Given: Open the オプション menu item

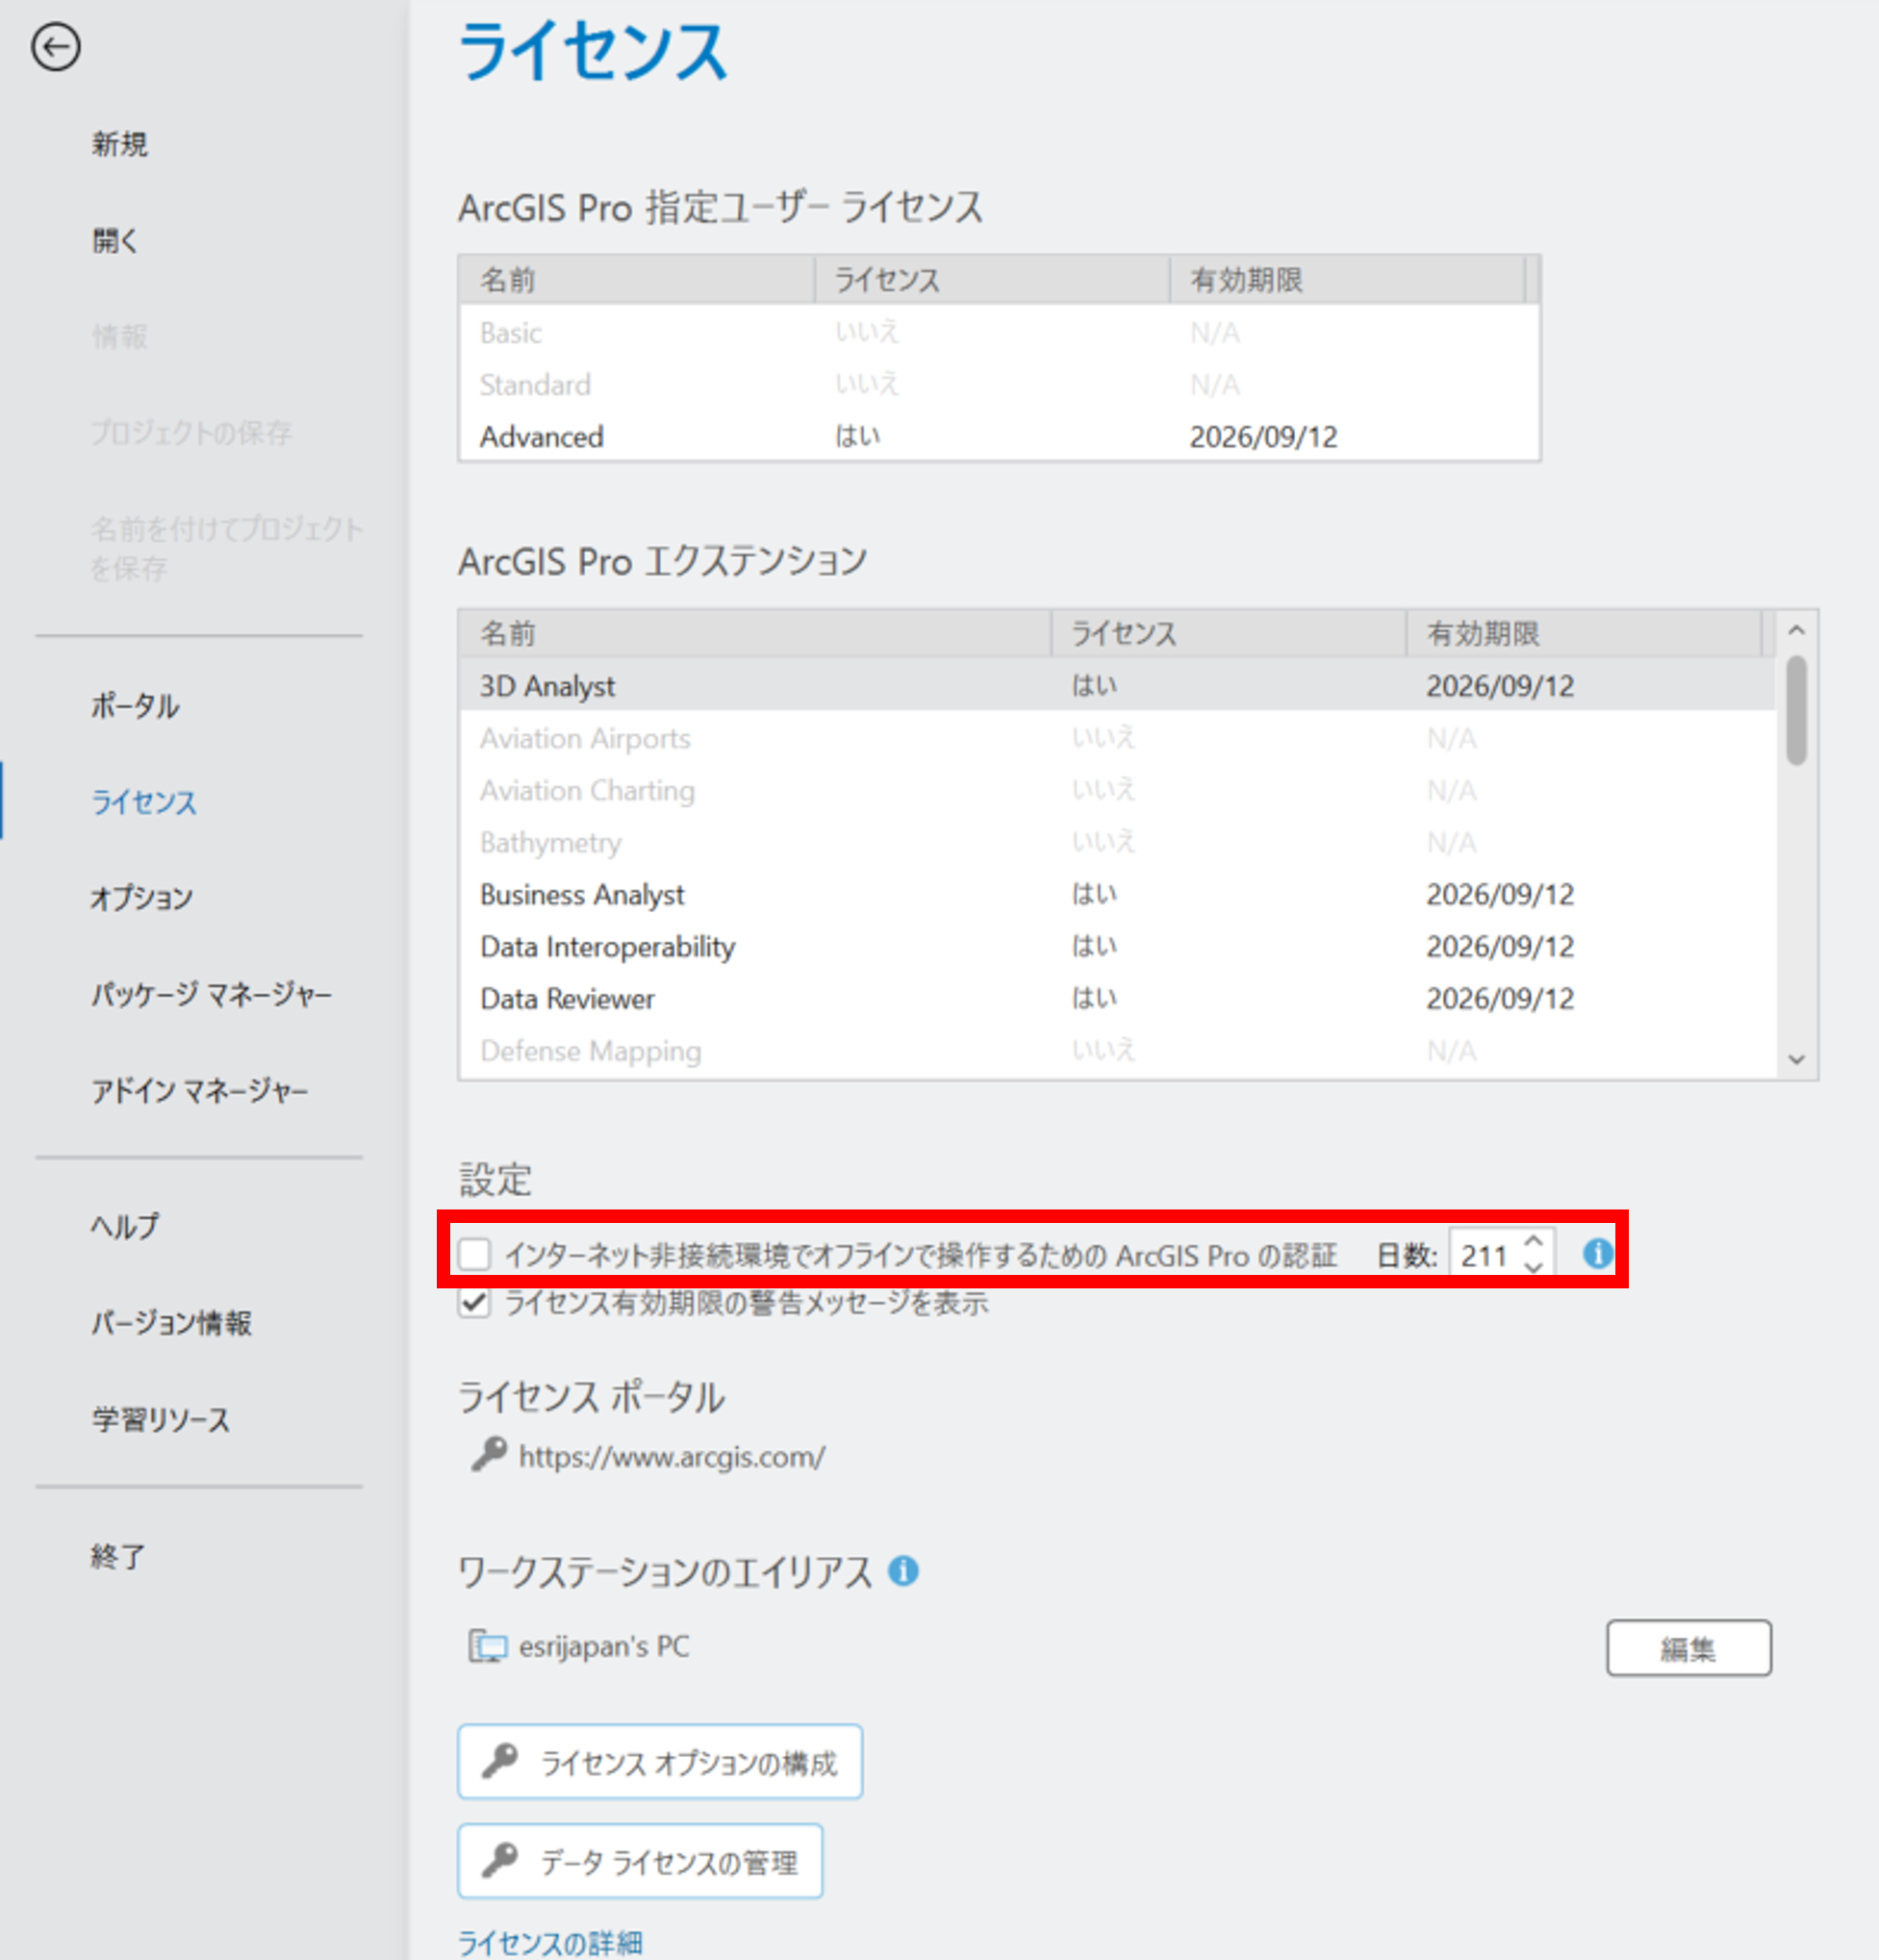Looking at the screenshot, I should click(x=141, y=898).
